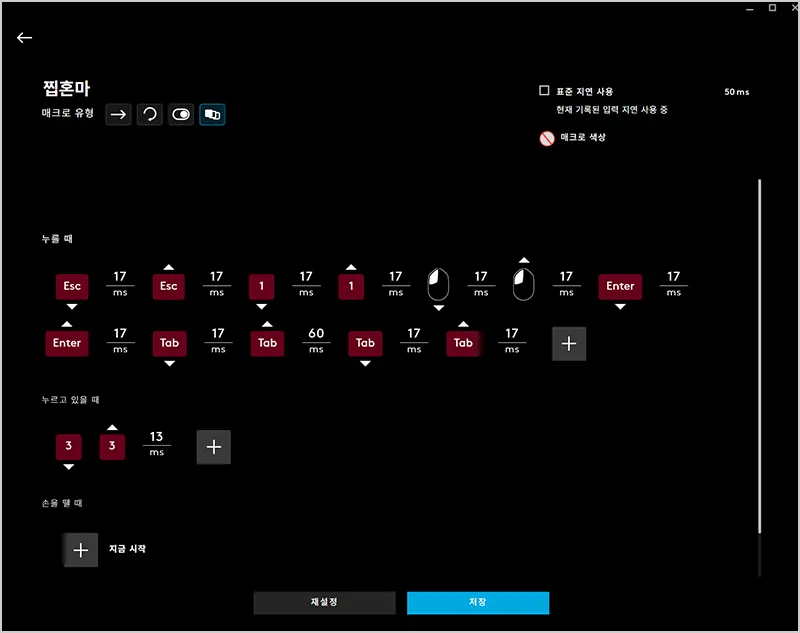Edit the 60 ms delay value
The height and width of the screenshot is (633, 800).
click(x=316, y=334)
